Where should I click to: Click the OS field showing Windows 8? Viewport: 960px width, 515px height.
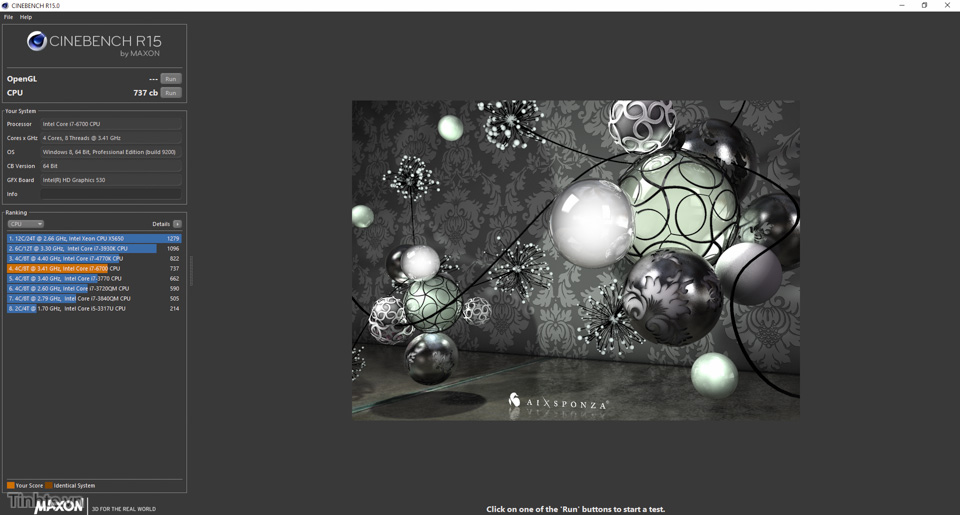(111, 152)
